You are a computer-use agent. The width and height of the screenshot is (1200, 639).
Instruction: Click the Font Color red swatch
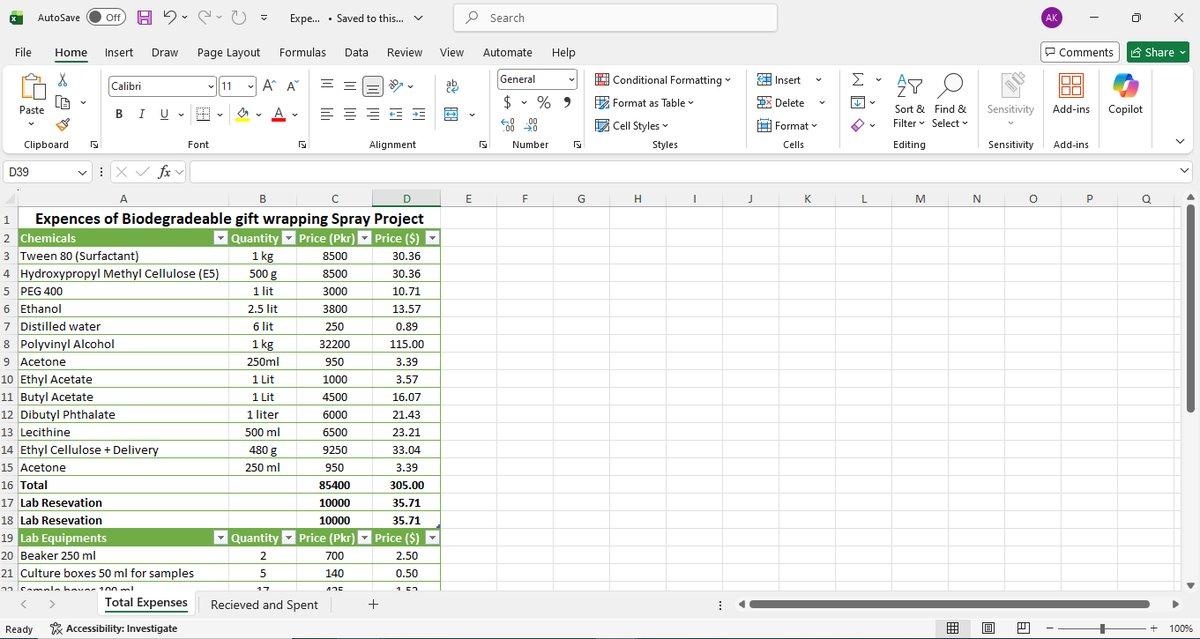(279, 114)
